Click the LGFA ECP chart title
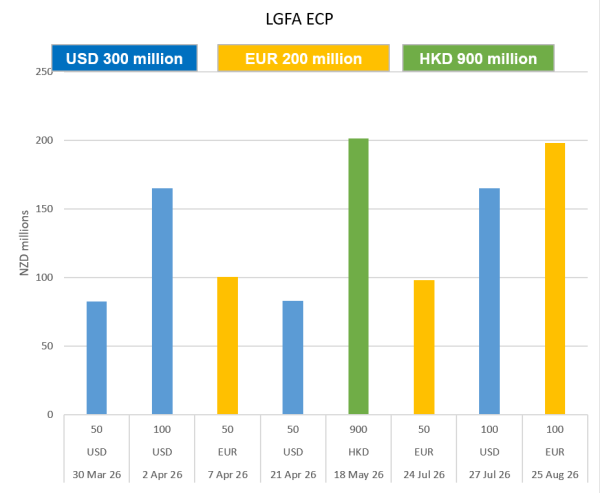The width and height of the screenshot is (600, 493). tap(300, 19)
